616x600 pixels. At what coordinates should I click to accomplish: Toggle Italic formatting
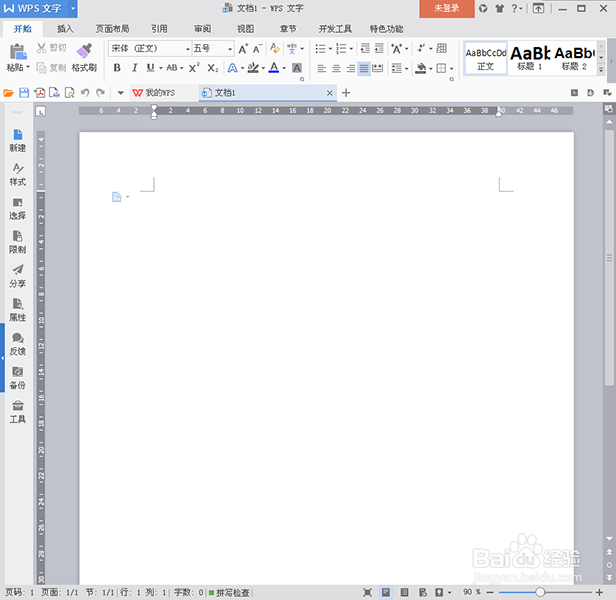coord(134,68)
